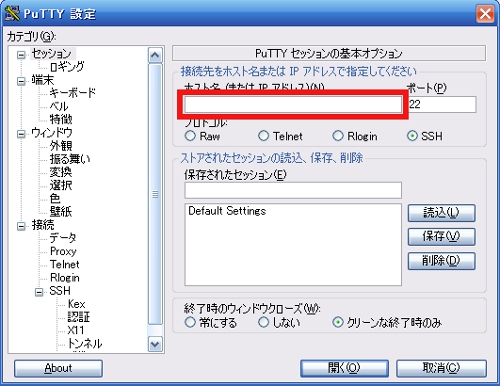Open the キーボード settings

(72, 93)
